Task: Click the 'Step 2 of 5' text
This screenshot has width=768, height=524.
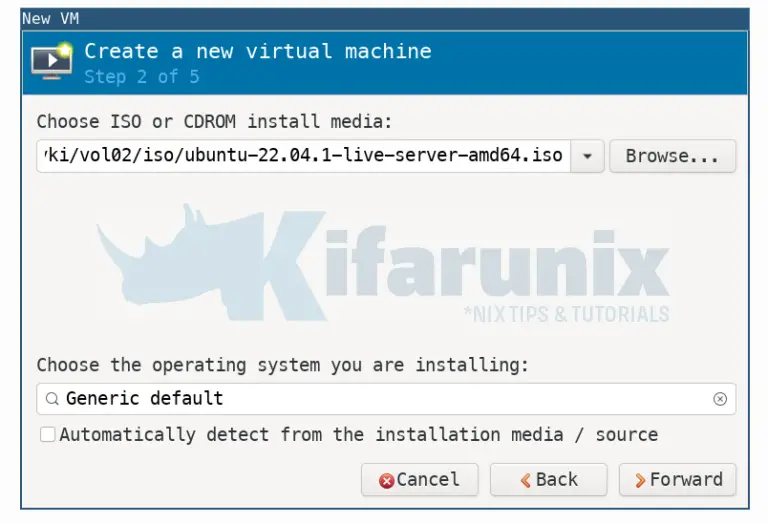Action: click(142, 77)
